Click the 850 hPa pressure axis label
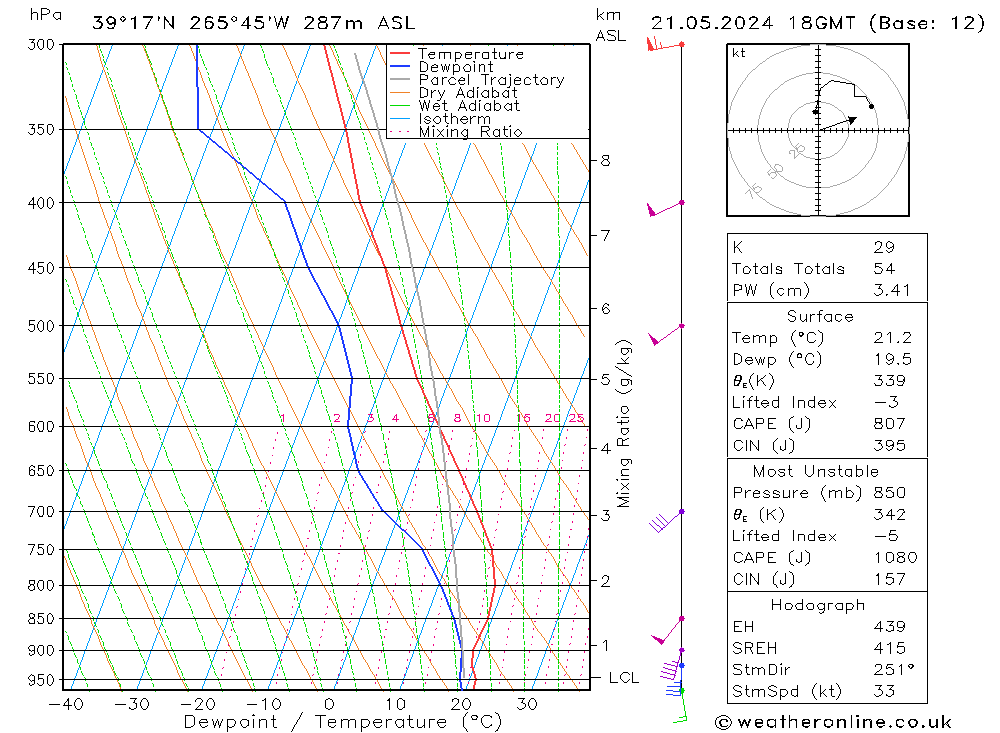 tap(41, 619)
